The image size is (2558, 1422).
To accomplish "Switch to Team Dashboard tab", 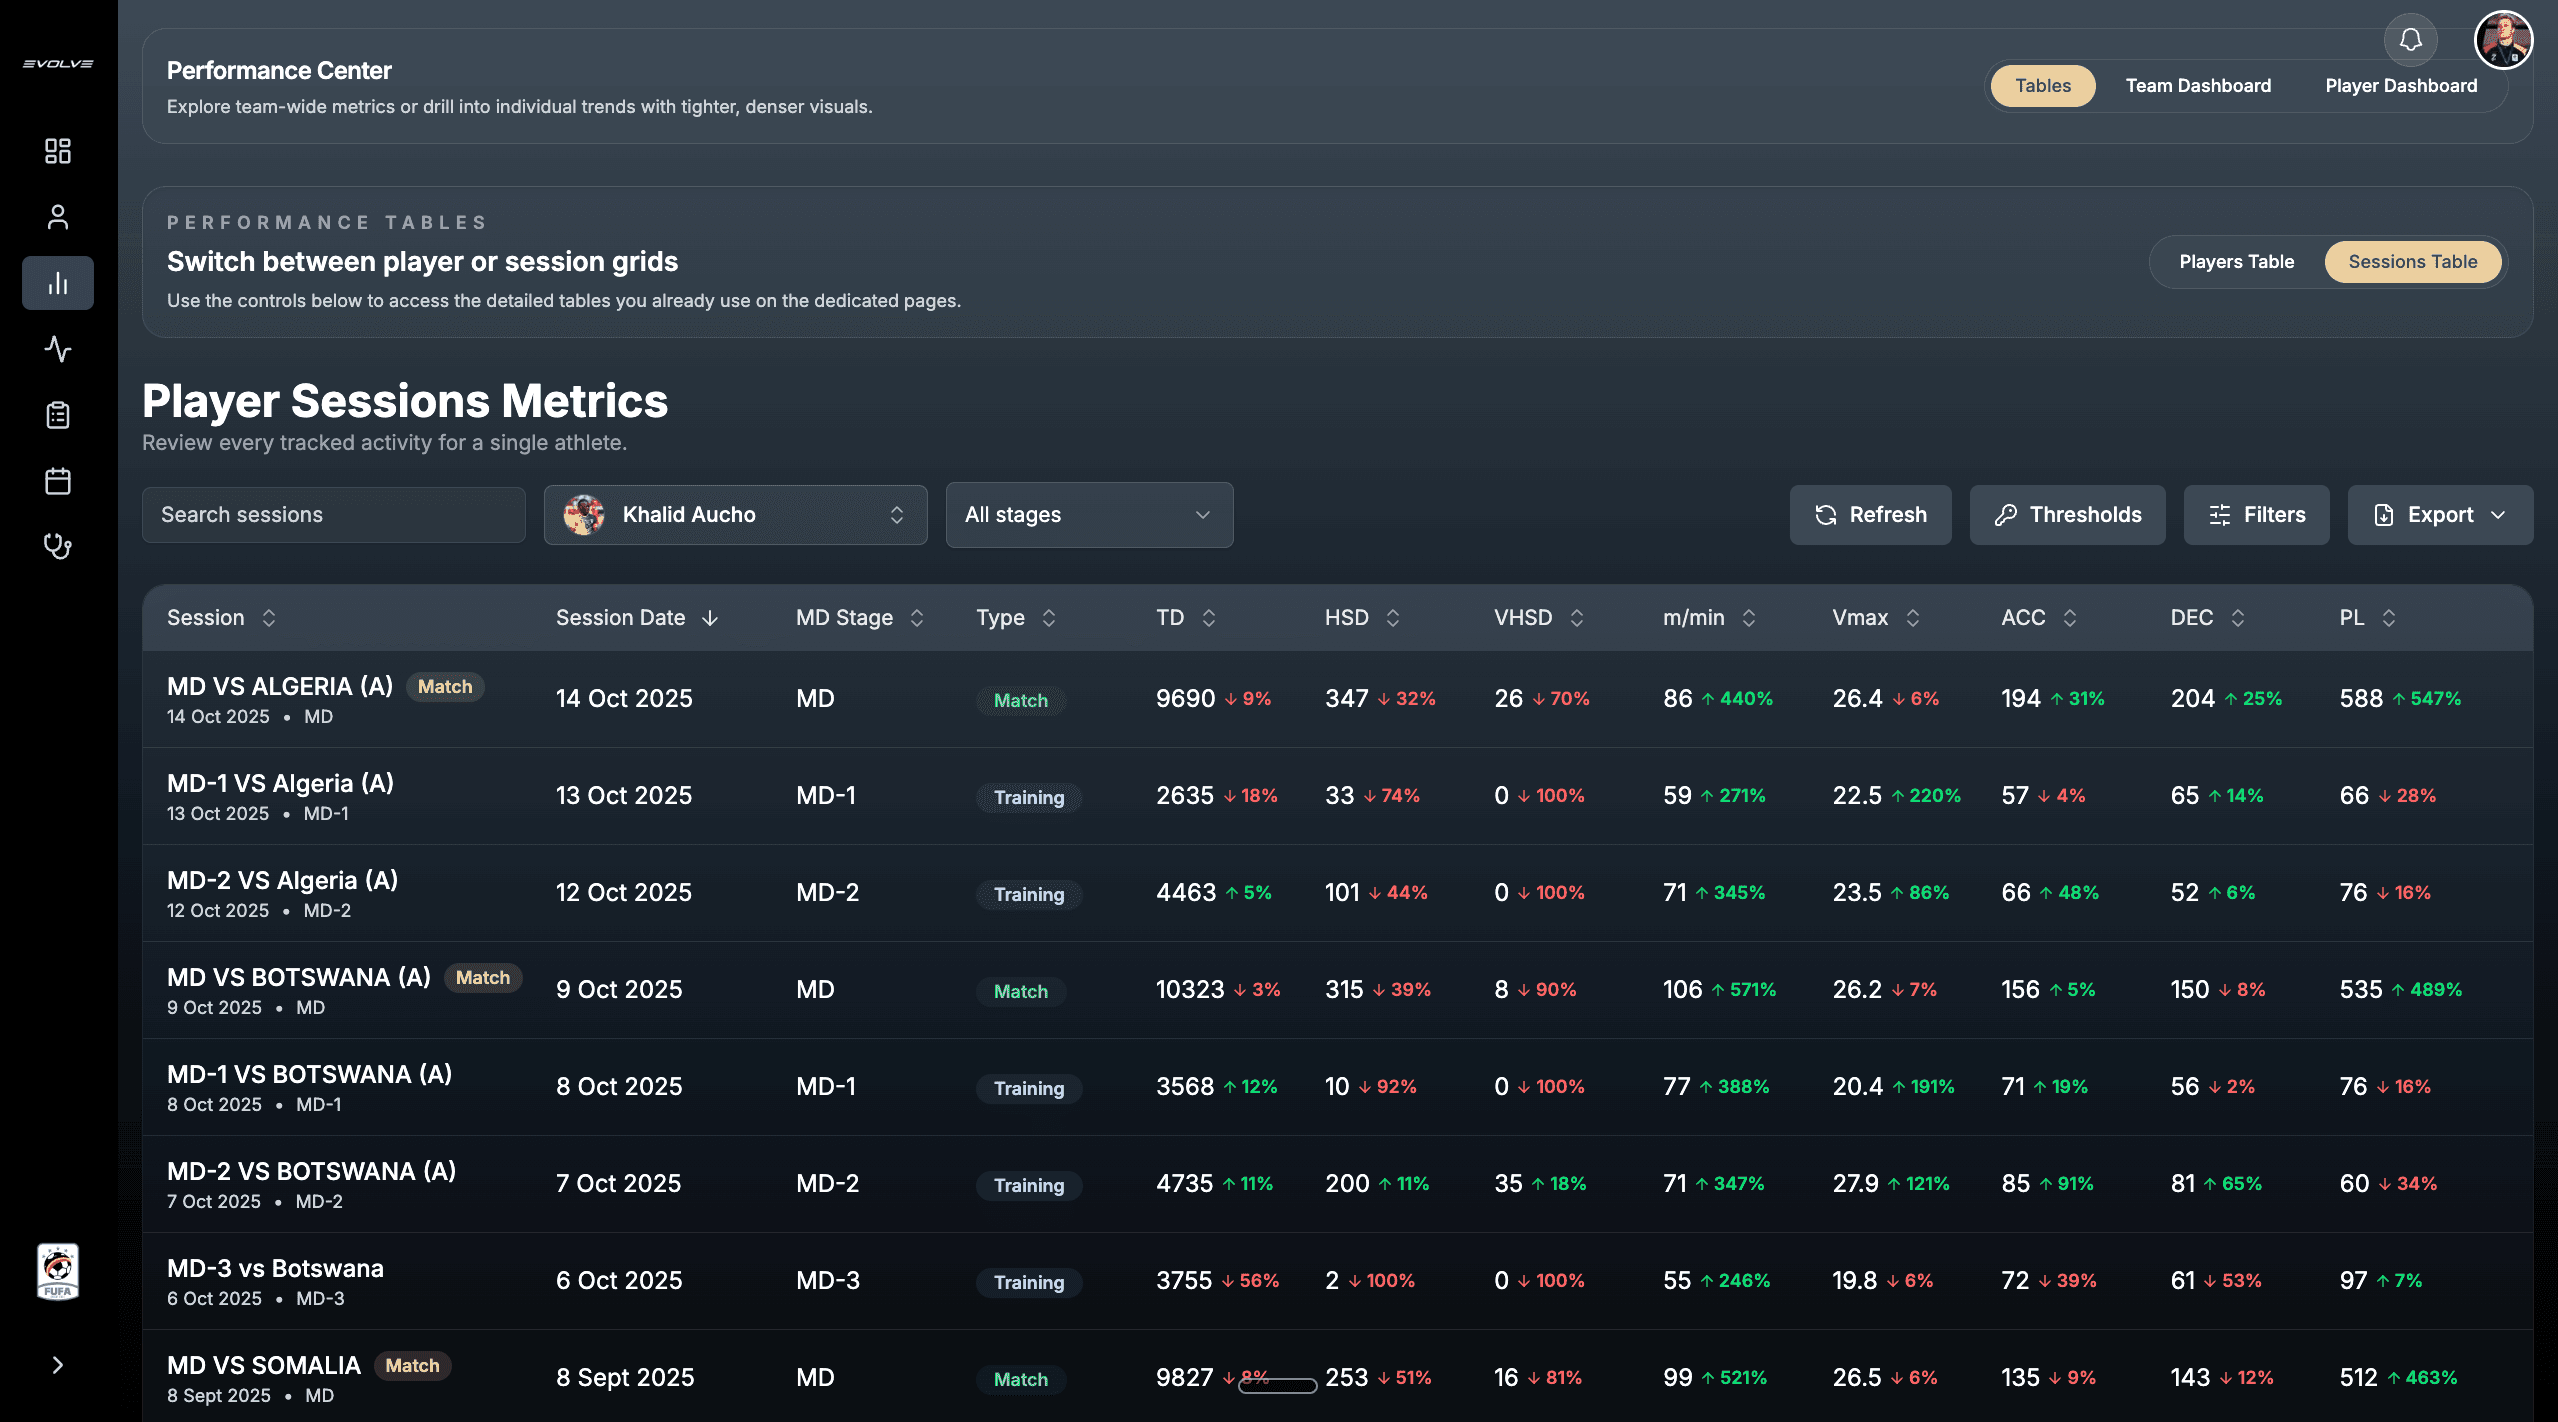I will click(x=2198, y=86).
